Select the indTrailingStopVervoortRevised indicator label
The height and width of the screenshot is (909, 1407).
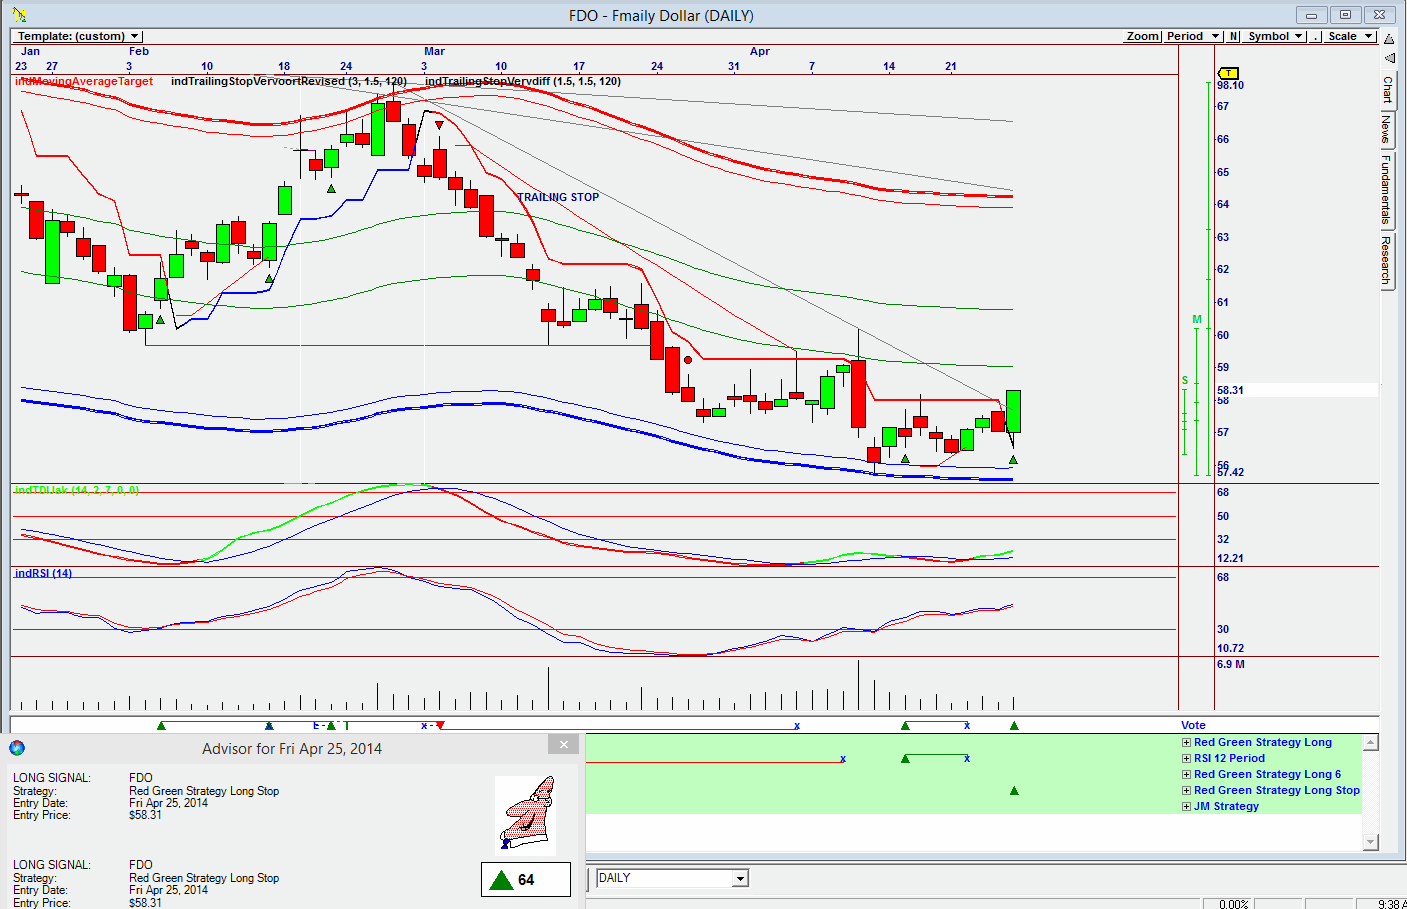pos(289,81)
